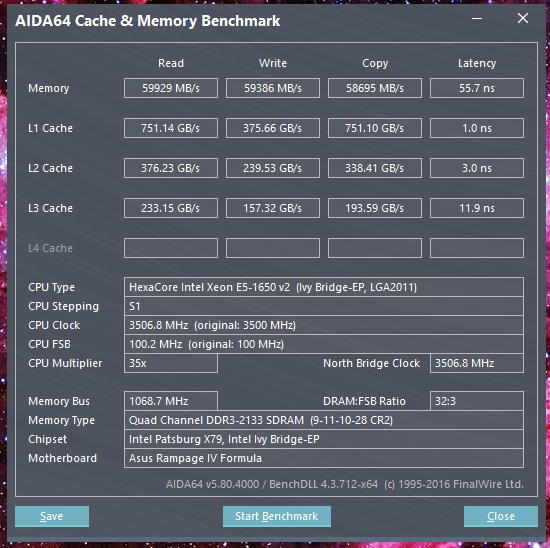
Task: Click the CPU Clock value field
Action: click(x=324, y=325)
